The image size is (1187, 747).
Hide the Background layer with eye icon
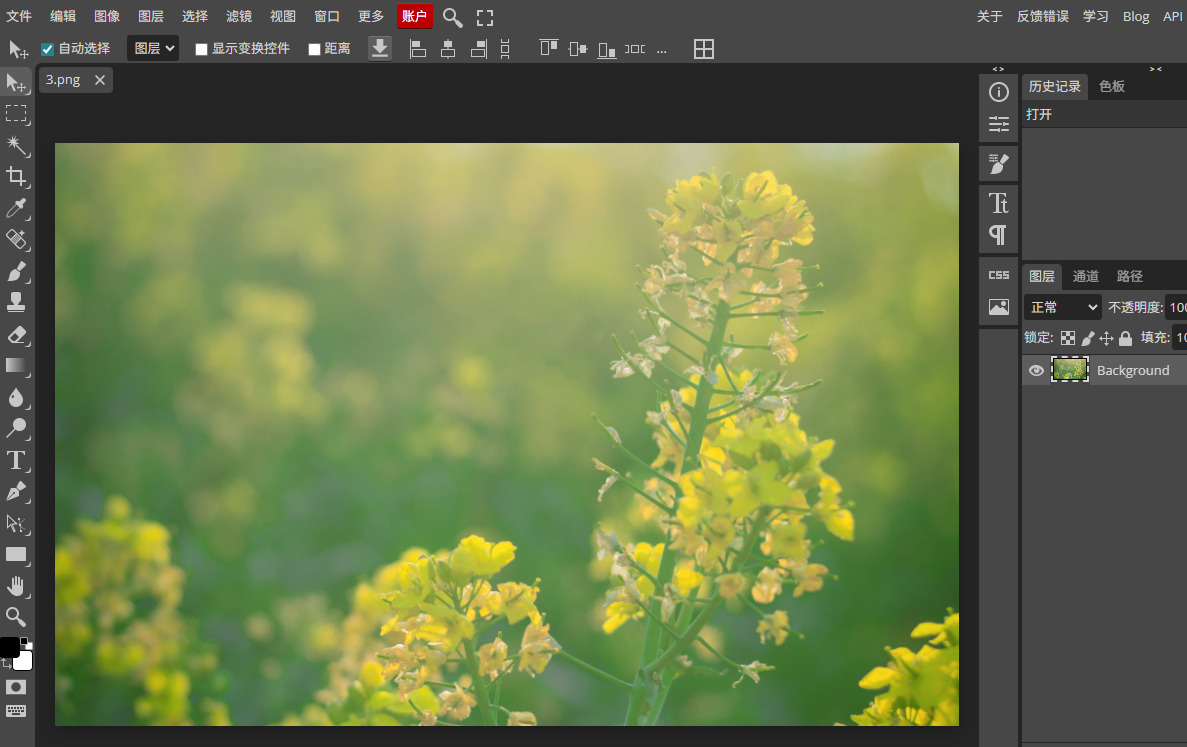tap(1036, 370)
